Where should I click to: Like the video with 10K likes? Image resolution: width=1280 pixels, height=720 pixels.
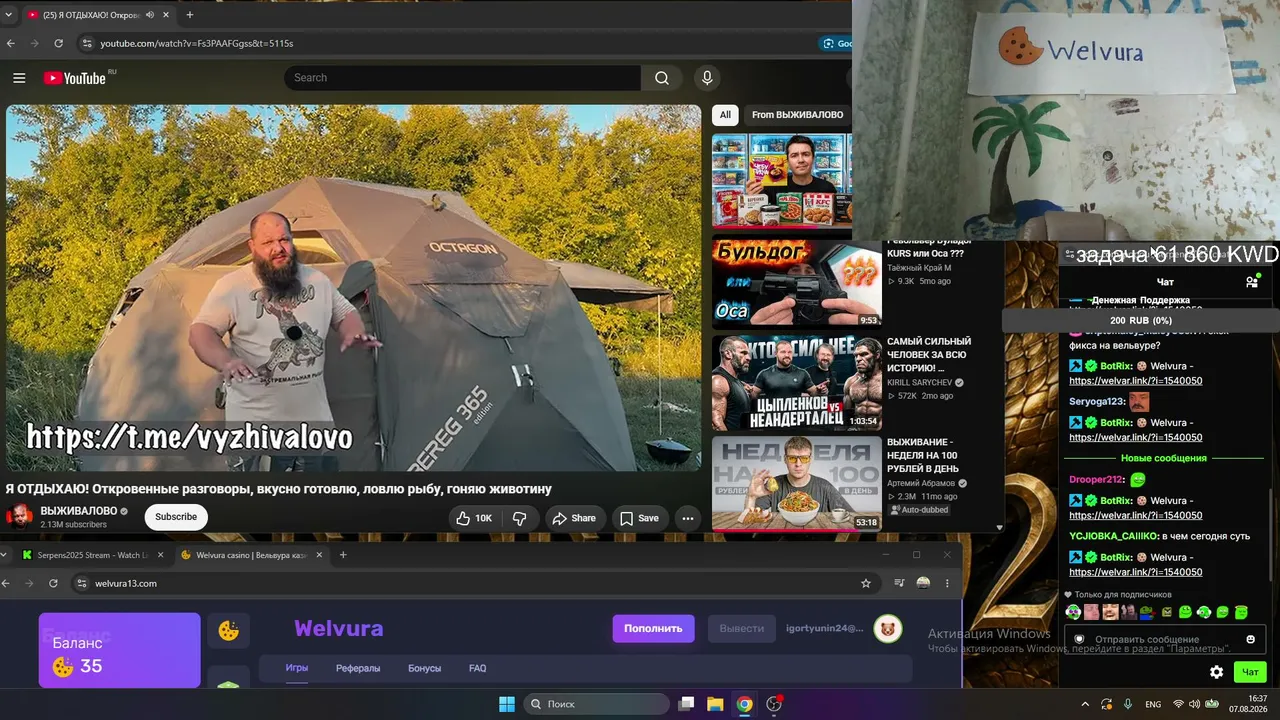coord(474,518)
